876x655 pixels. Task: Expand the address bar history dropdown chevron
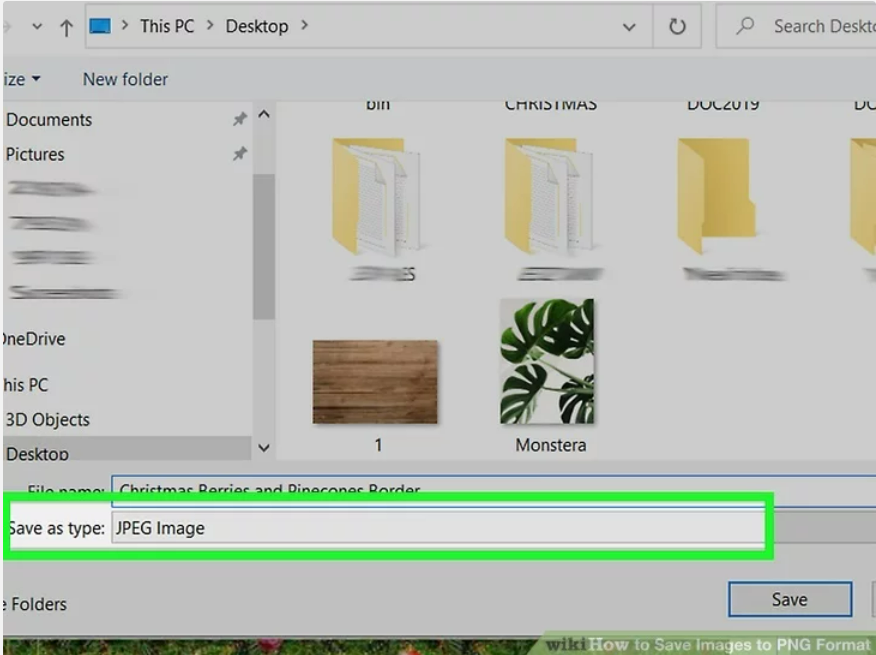pyautogui.click(x=629, y=27)
